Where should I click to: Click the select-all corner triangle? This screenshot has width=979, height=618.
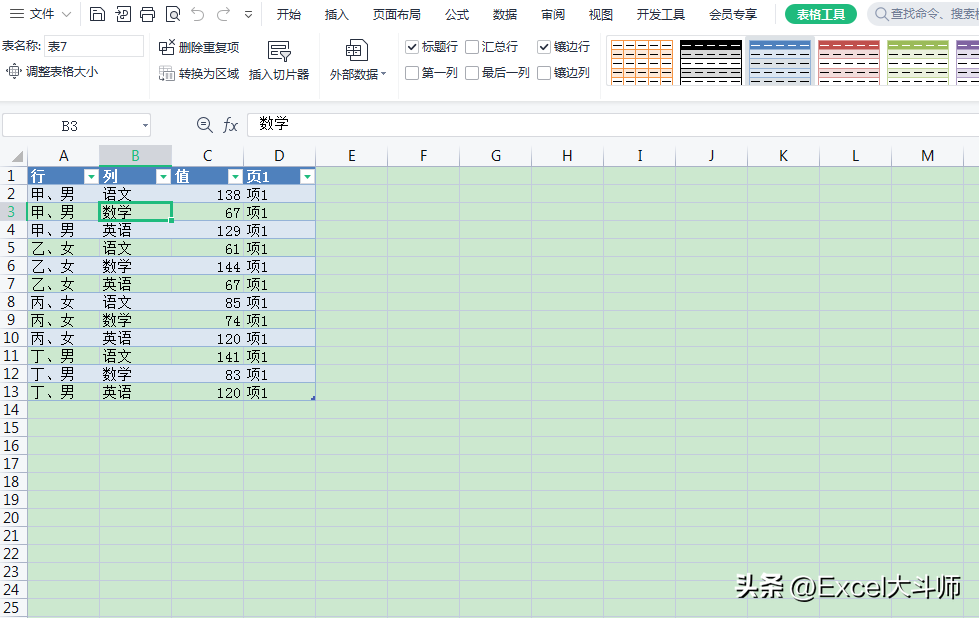point(17,157)
